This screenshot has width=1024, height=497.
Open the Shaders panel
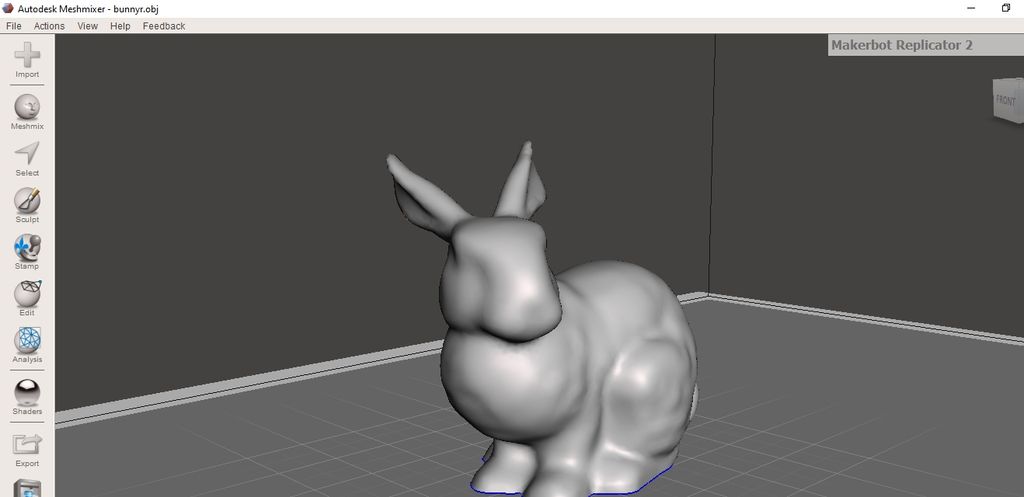[27, 392]
